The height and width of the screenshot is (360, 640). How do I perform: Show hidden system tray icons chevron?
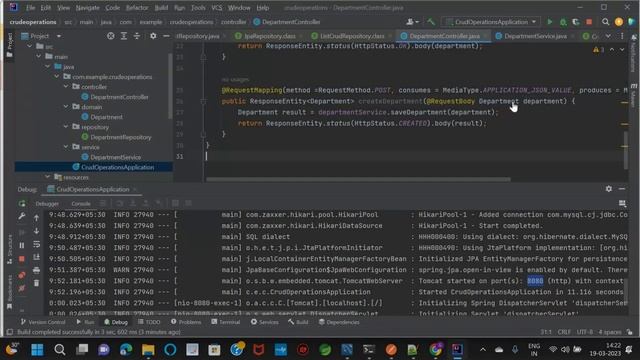pyautogui.click(x=482, y=349)
